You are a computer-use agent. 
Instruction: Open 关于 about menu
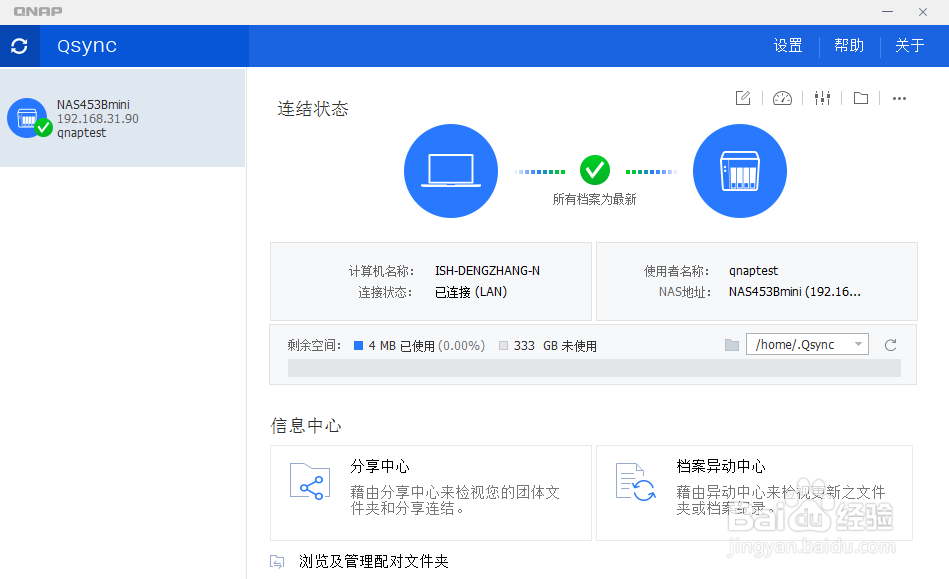910,46
